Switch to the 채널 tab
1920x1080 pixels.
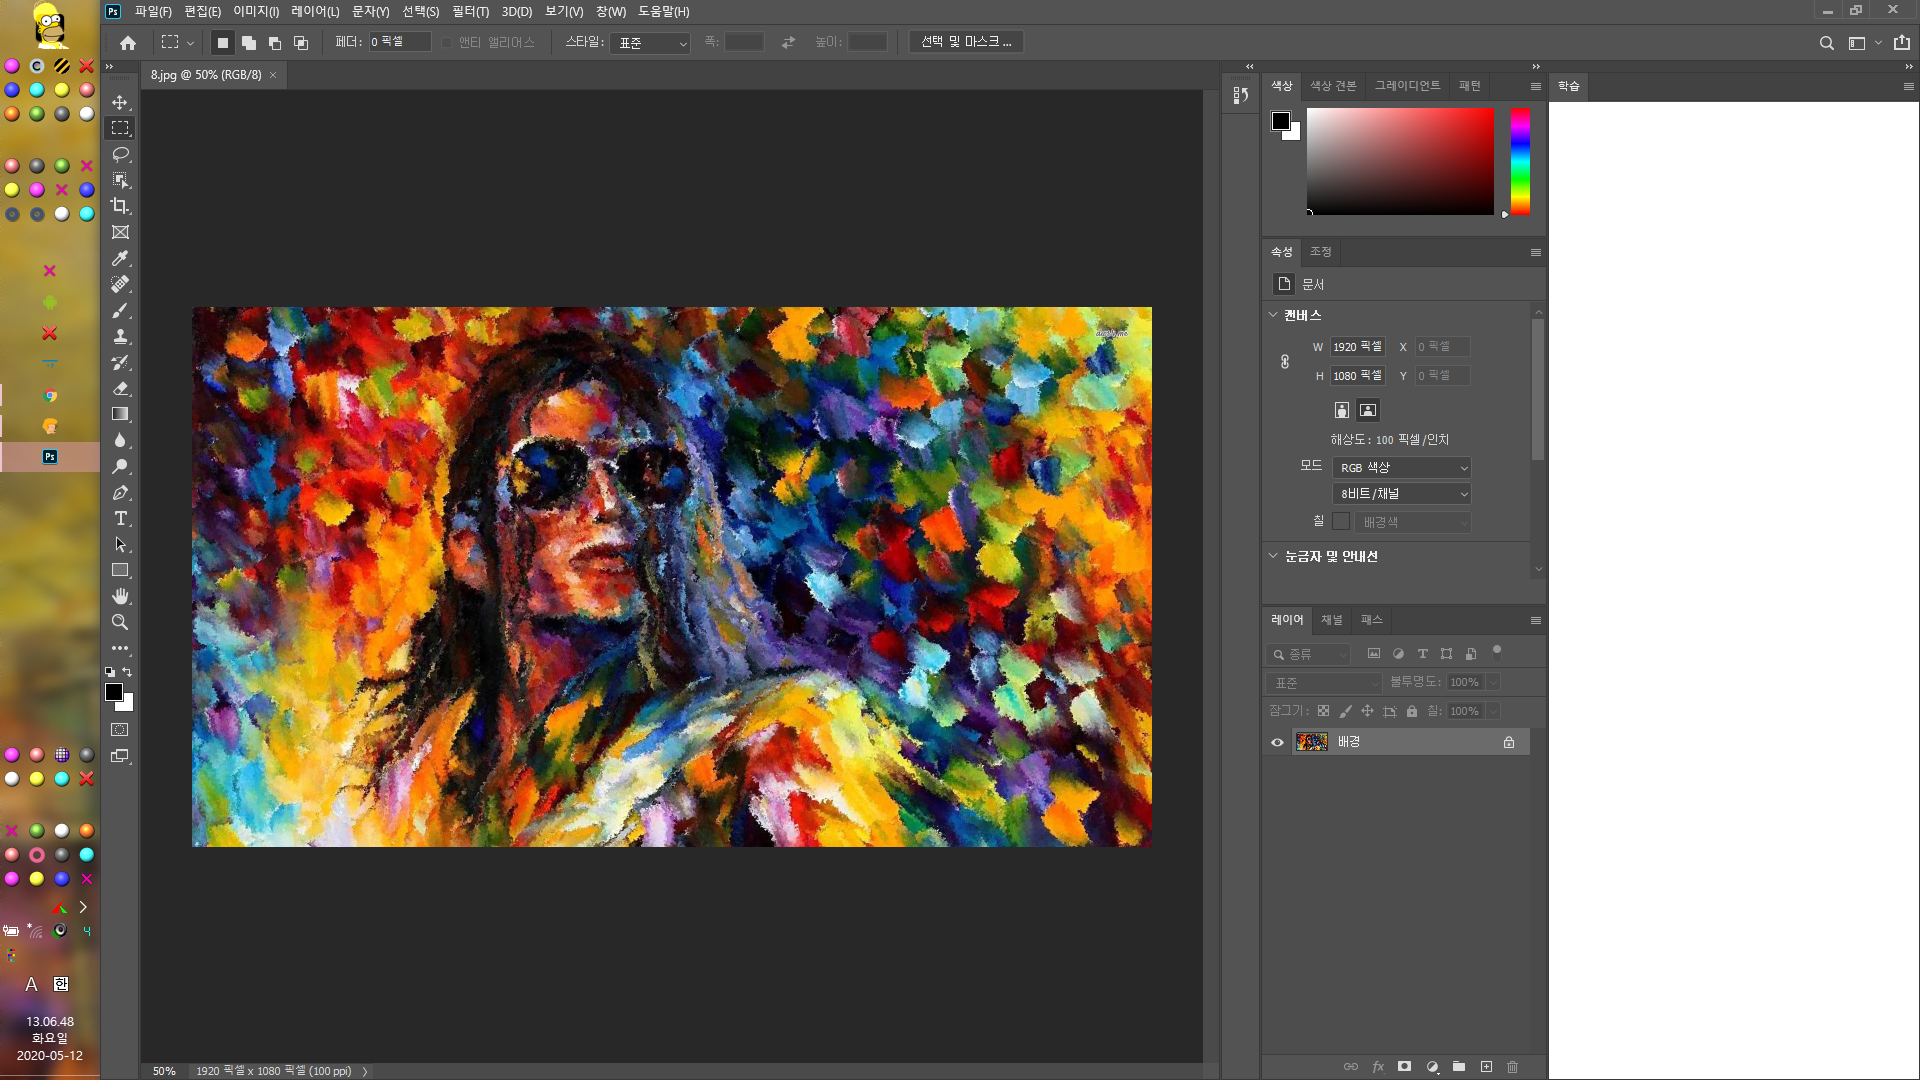pyautogui.click(x=1332, y=620)
